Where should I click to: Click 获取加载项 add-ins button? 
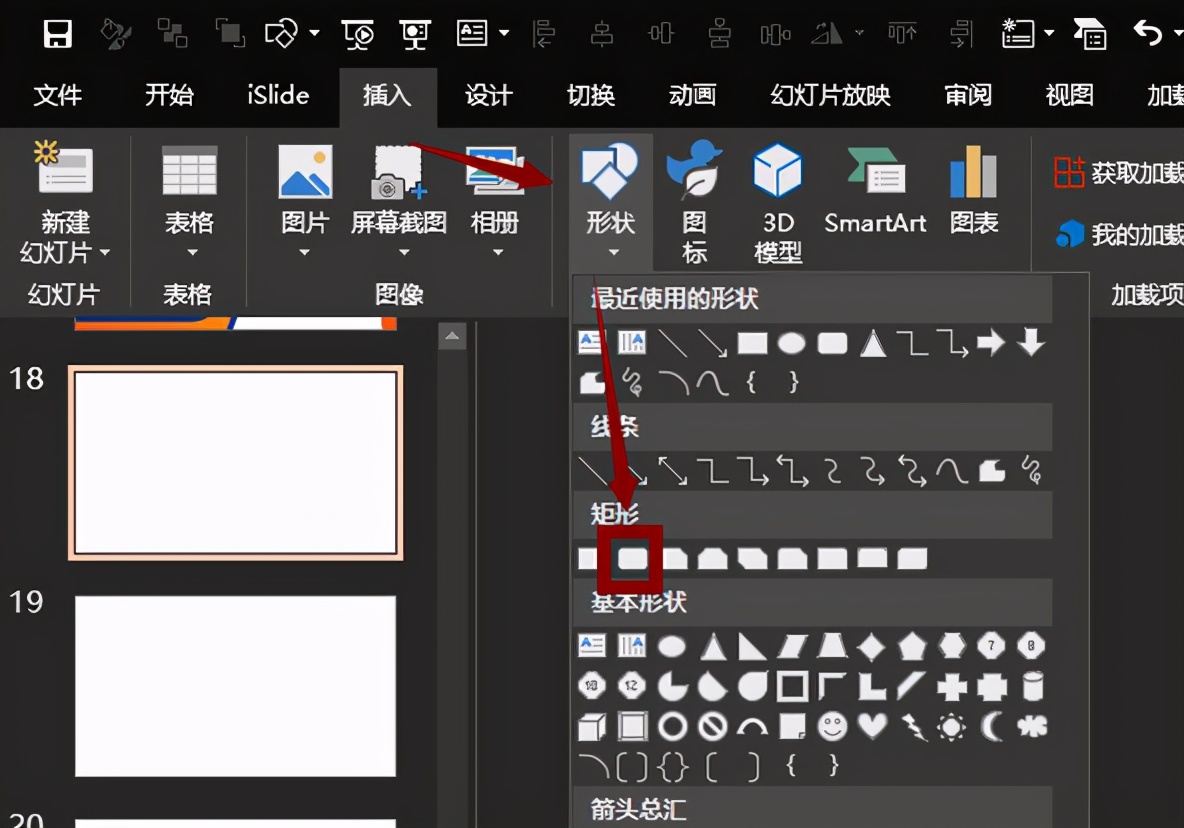1118,173
